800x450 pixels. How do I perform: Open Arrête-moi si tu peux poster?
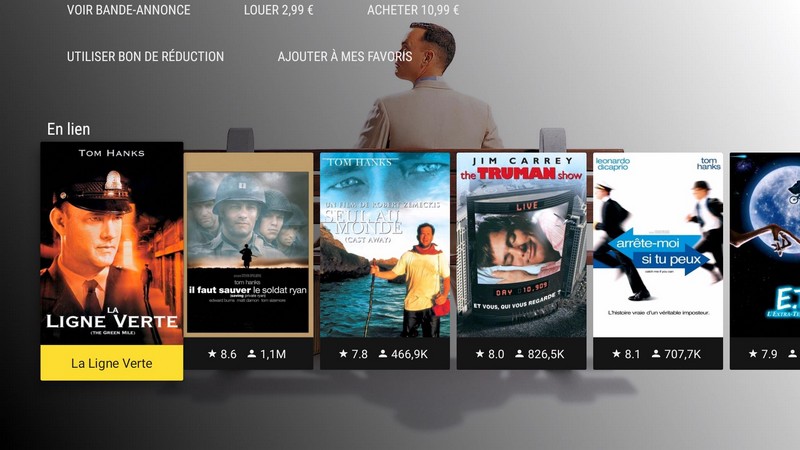pyautogui.click(x=658, y=245)
